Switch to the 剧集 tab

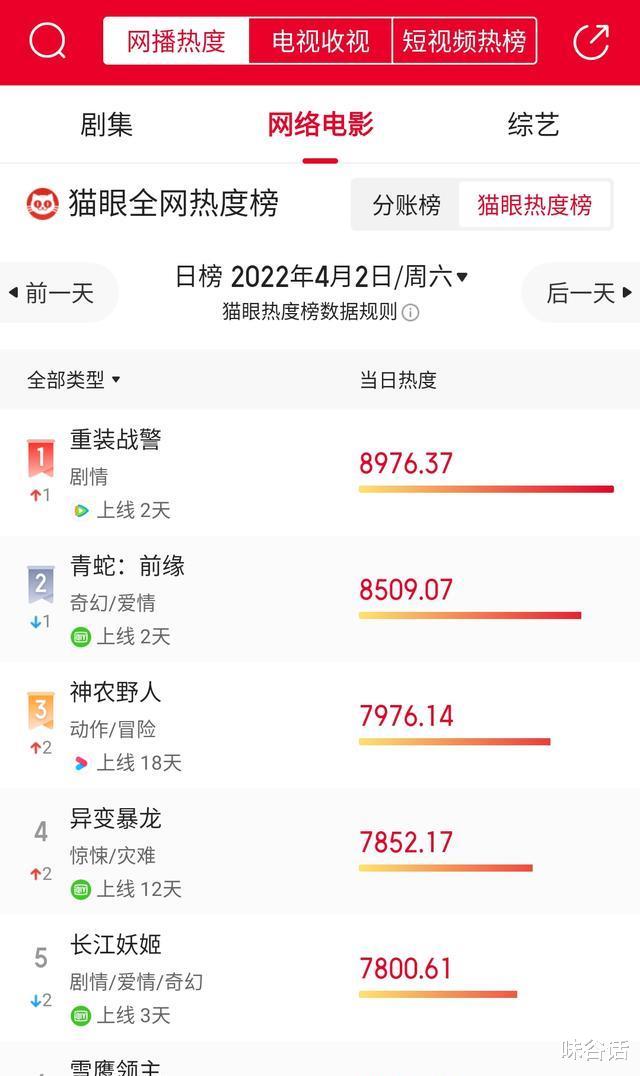[106, 125]
